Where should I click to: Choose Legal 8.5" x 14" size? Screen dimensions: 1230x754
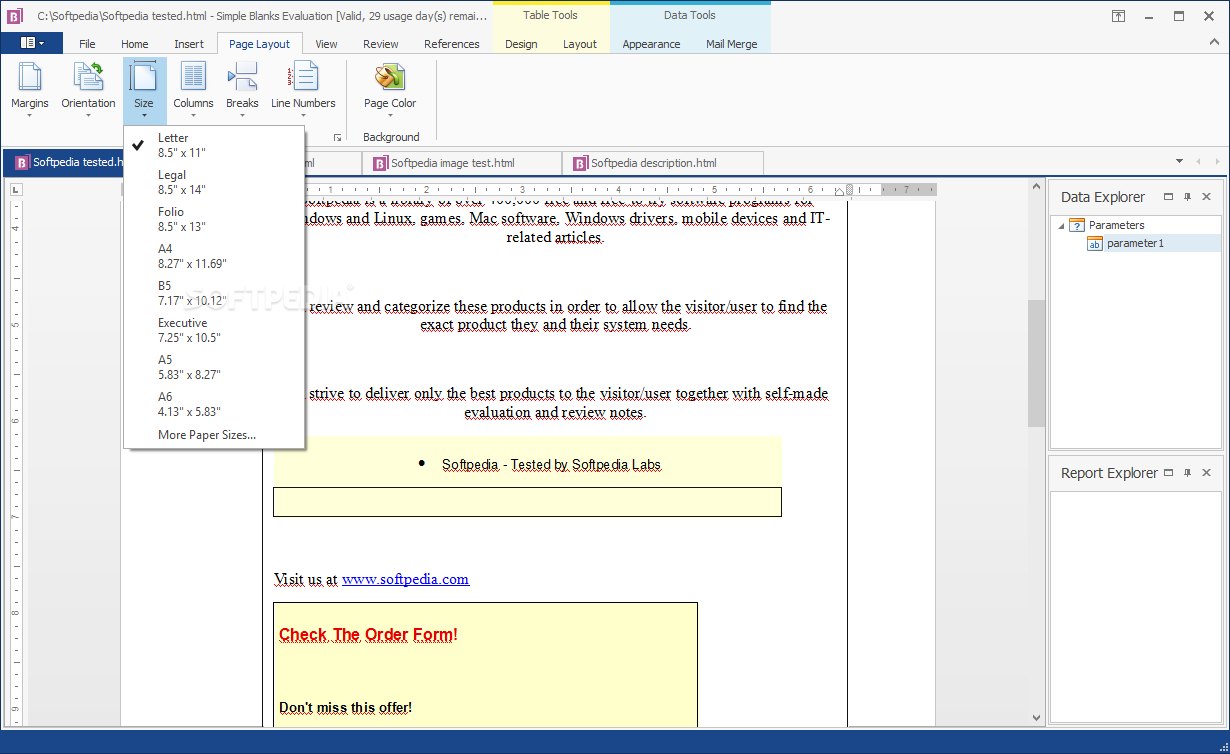coord(214,182)
